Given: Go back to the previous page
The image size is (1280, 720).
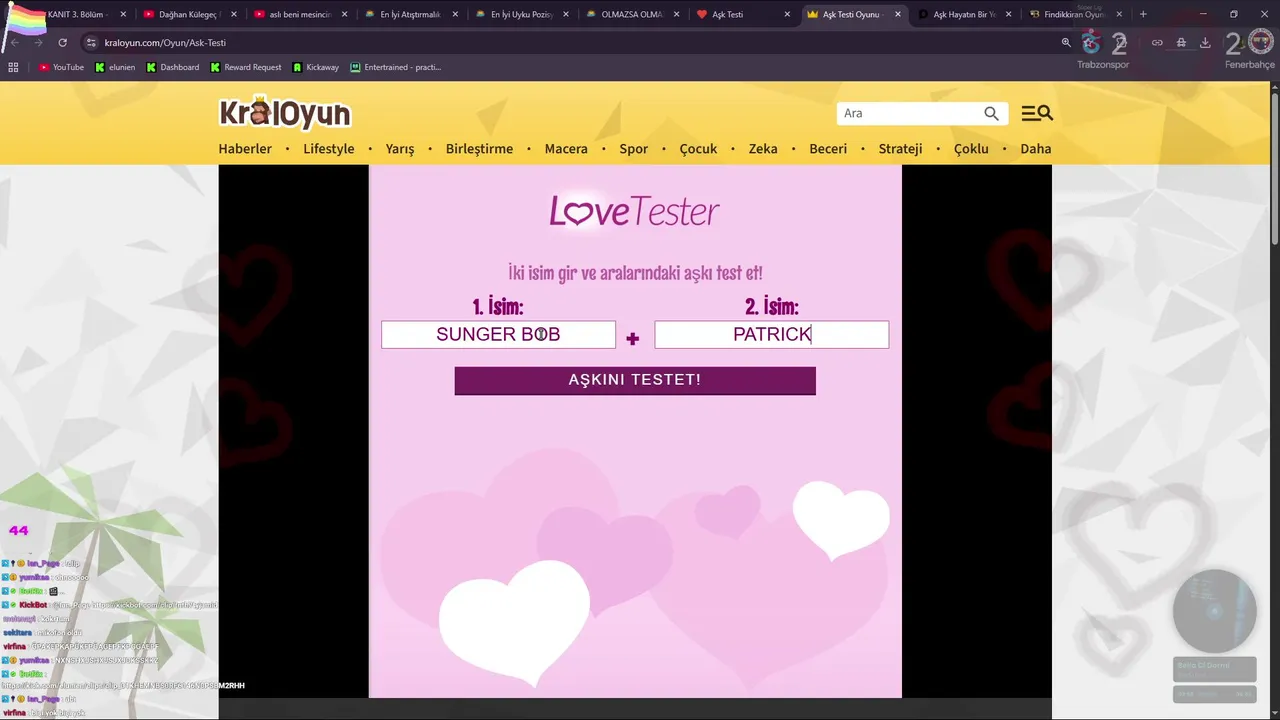Looking at the screenshot, I should pyautogui.click(x=14, y=43).
